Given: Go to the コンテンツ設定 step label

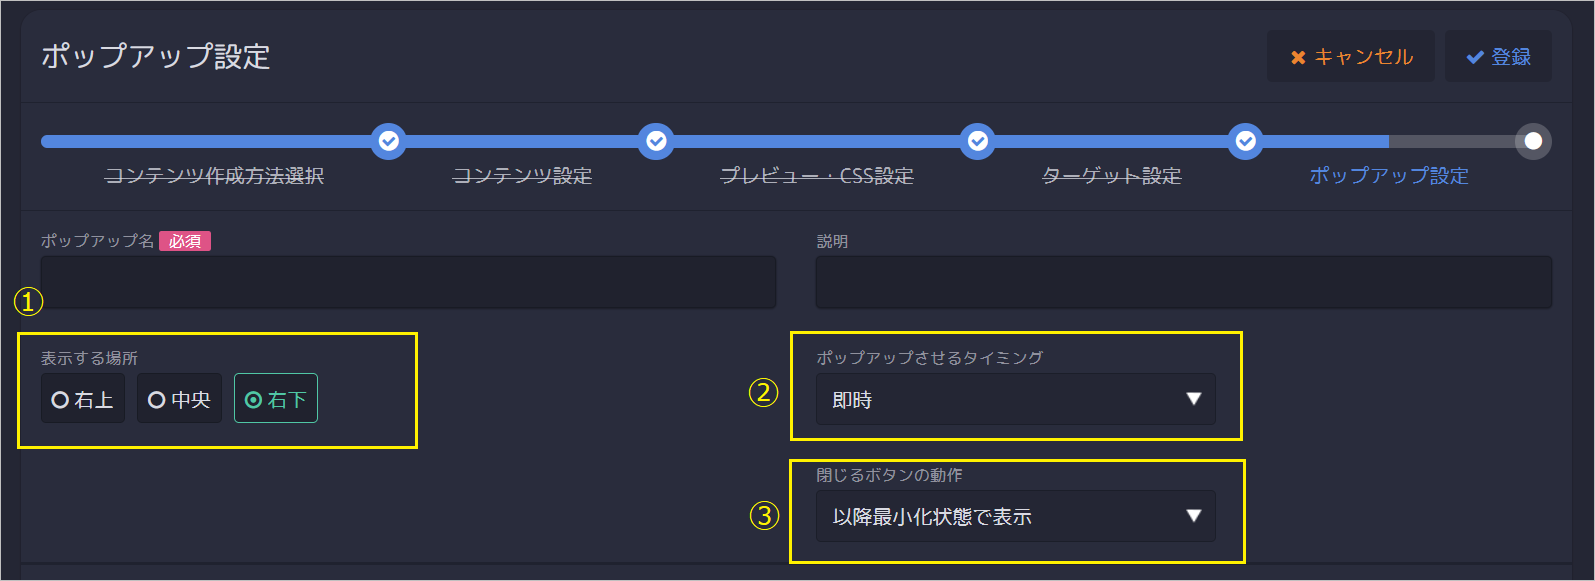Looking at the screenshot, I should point(522,176).
